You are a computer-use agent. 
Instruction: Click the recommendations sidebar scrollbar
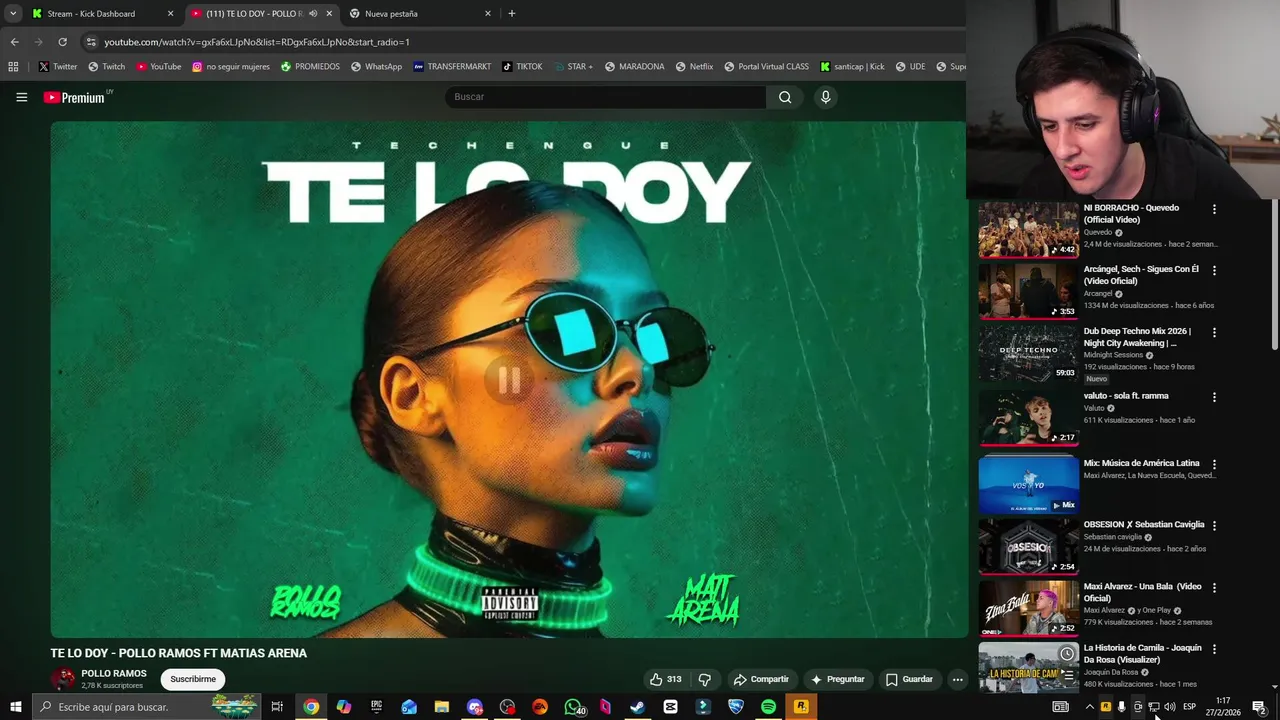(x=1274, y=275)
